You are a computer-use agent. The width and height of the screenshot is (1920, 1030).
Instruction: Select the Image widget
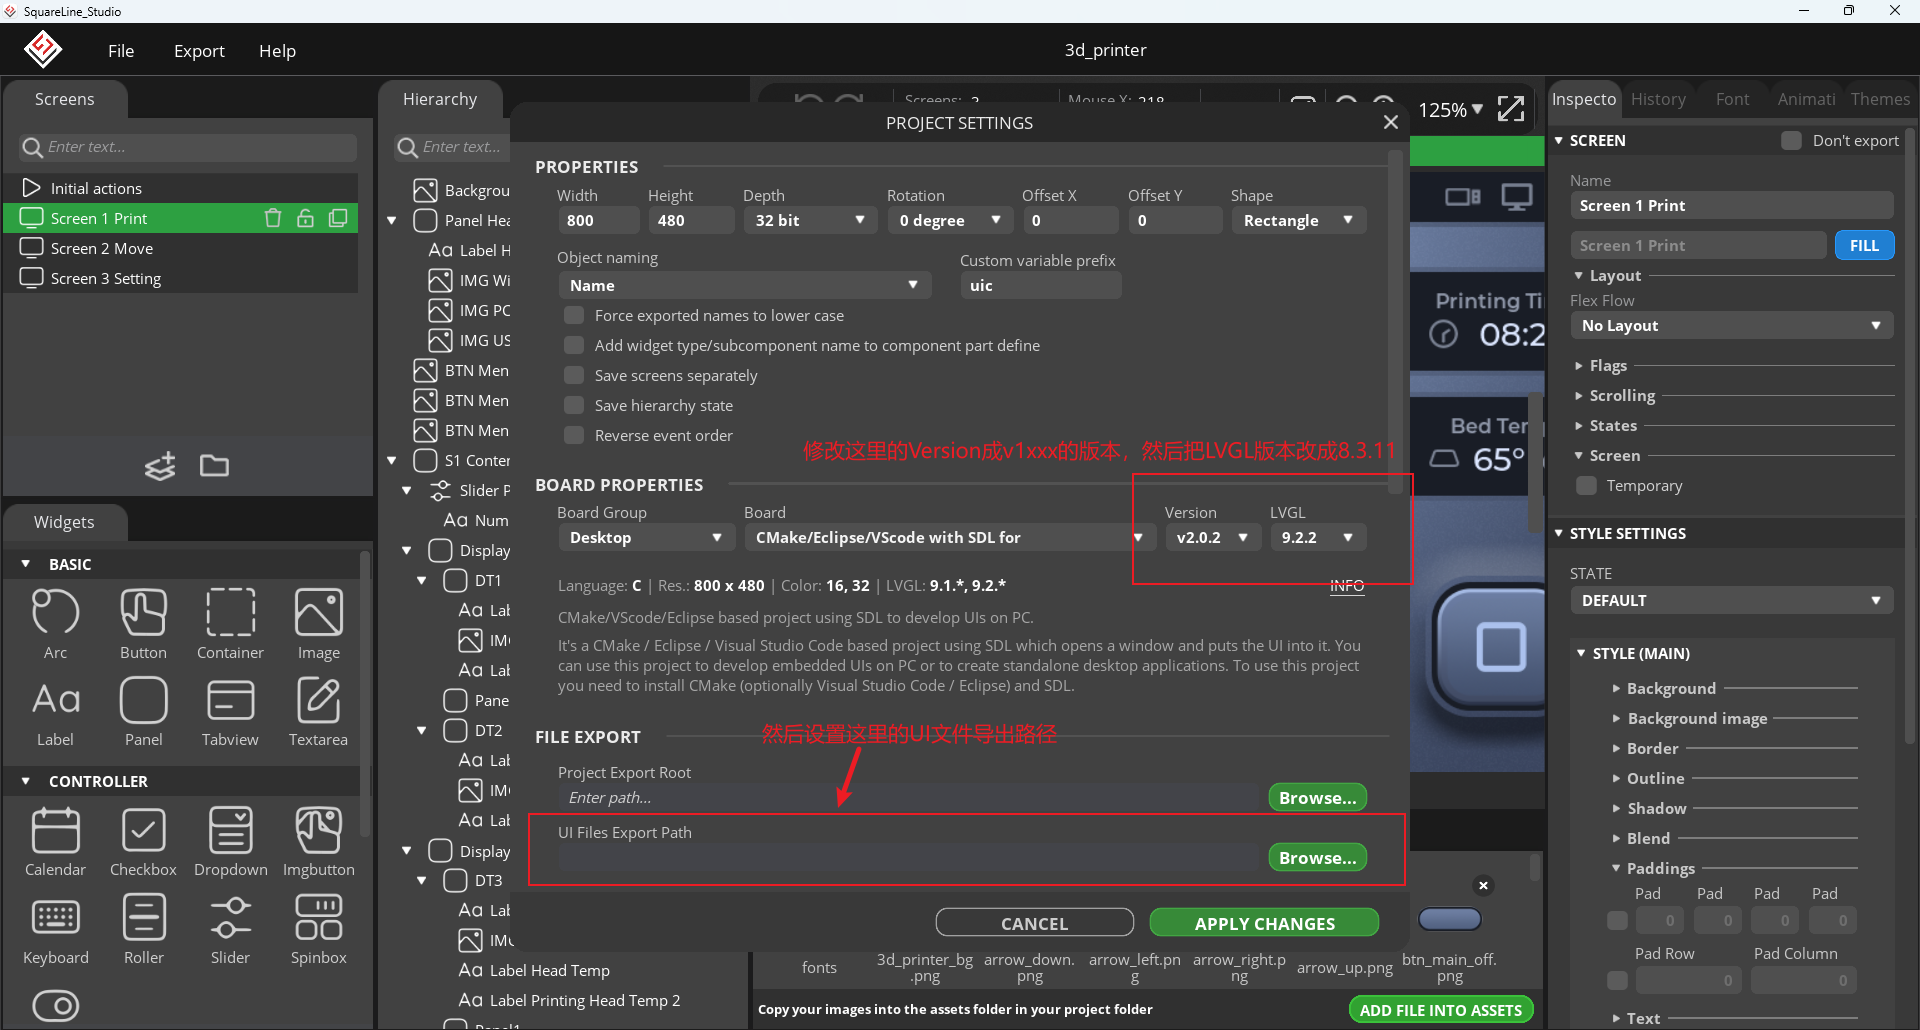click(318, 624)
